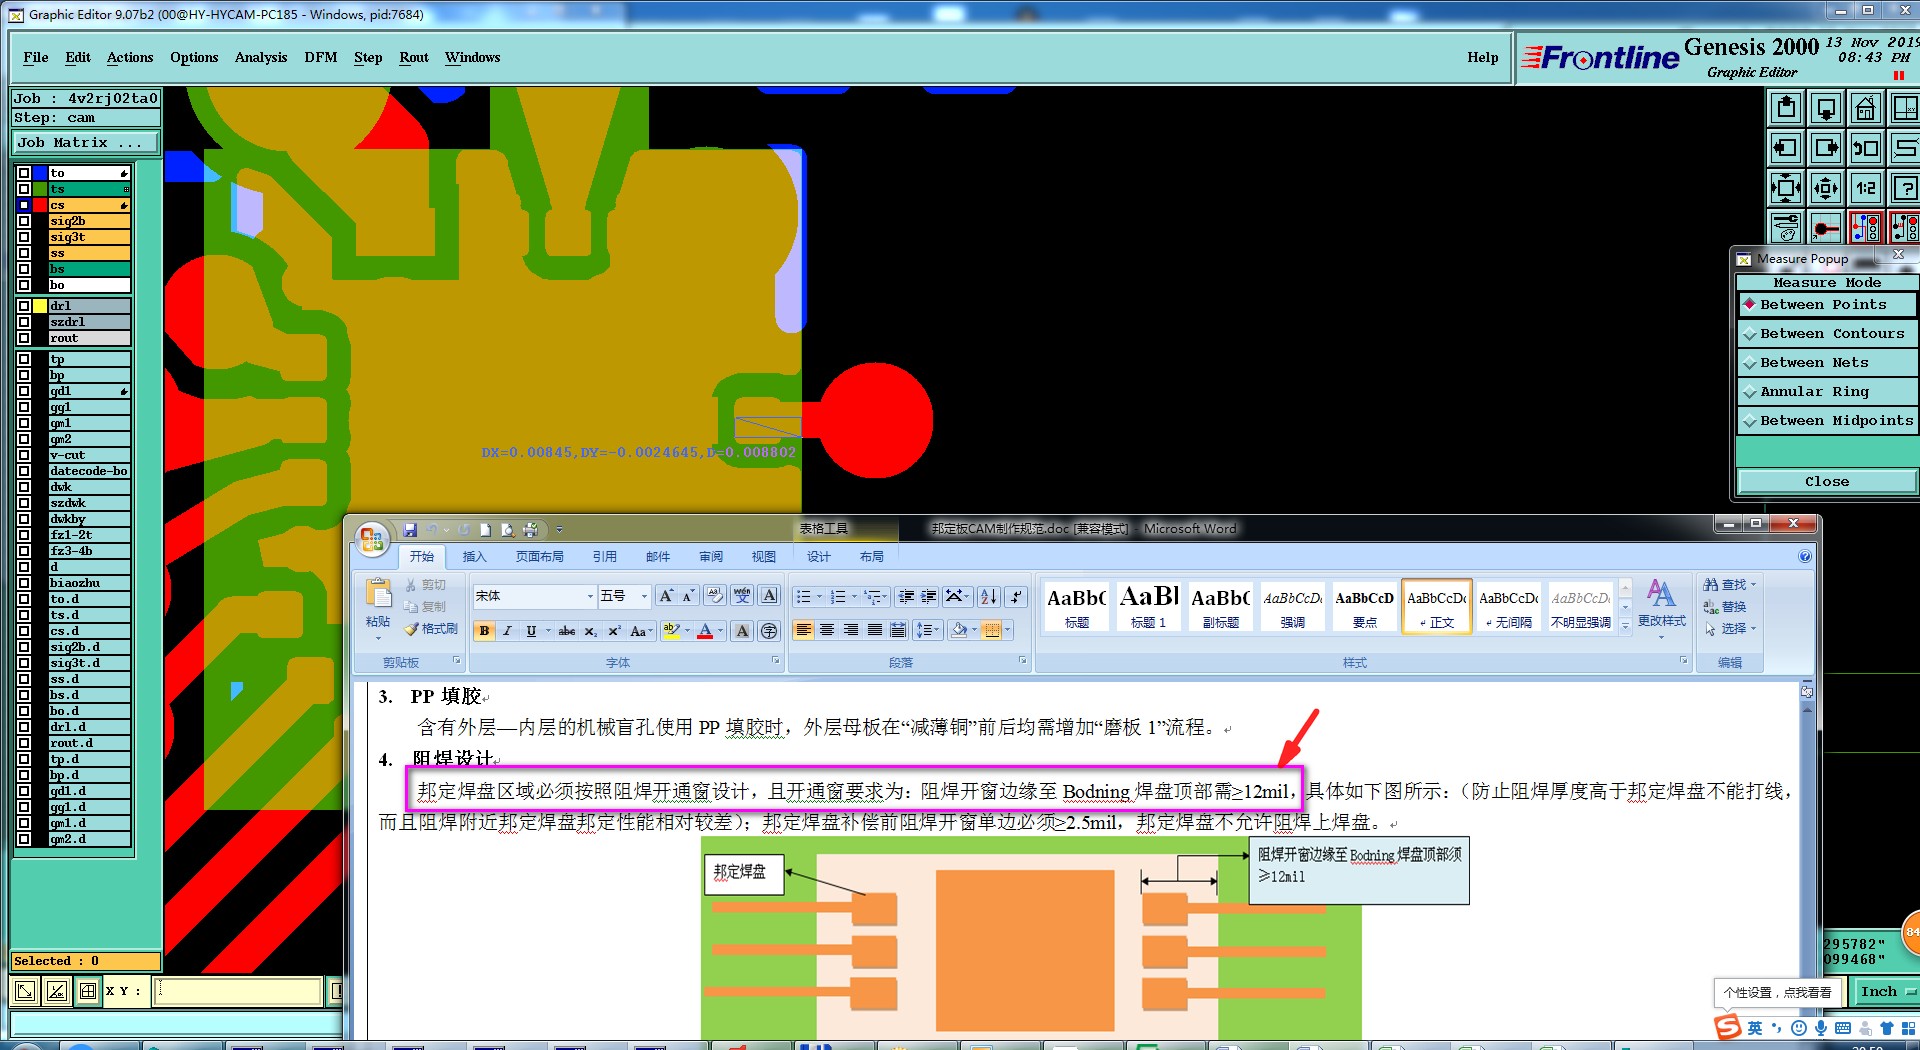Open the Find (查找) dropdown arrow
This screenshot has height=1050, width=1920.
1753,585
